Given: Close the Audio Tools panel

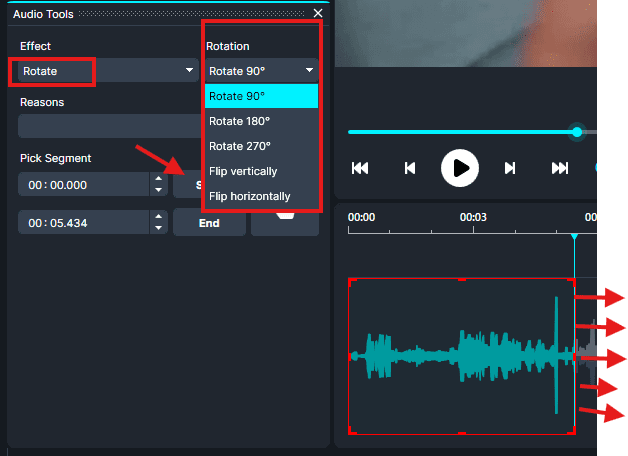Looking at the screenshot, I should [x=318, y=13].
